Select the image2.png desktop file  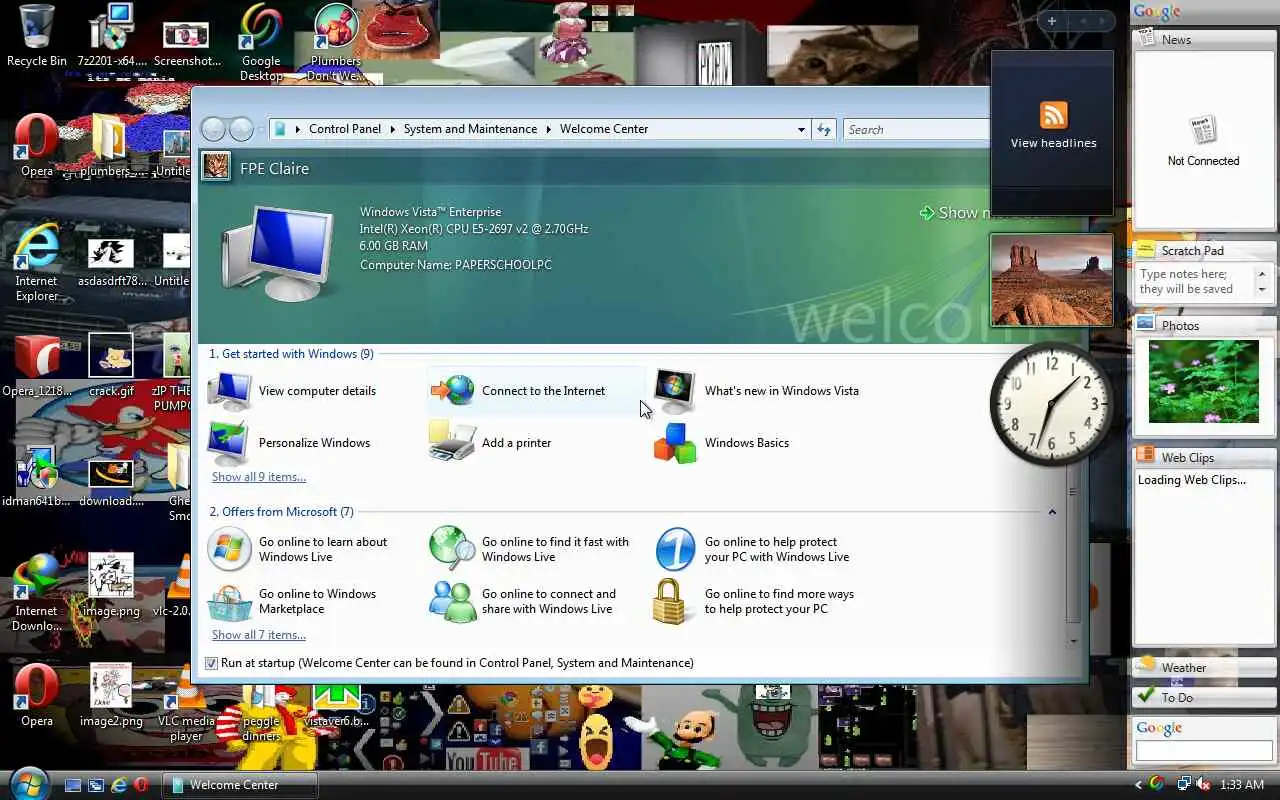[111, 695]
